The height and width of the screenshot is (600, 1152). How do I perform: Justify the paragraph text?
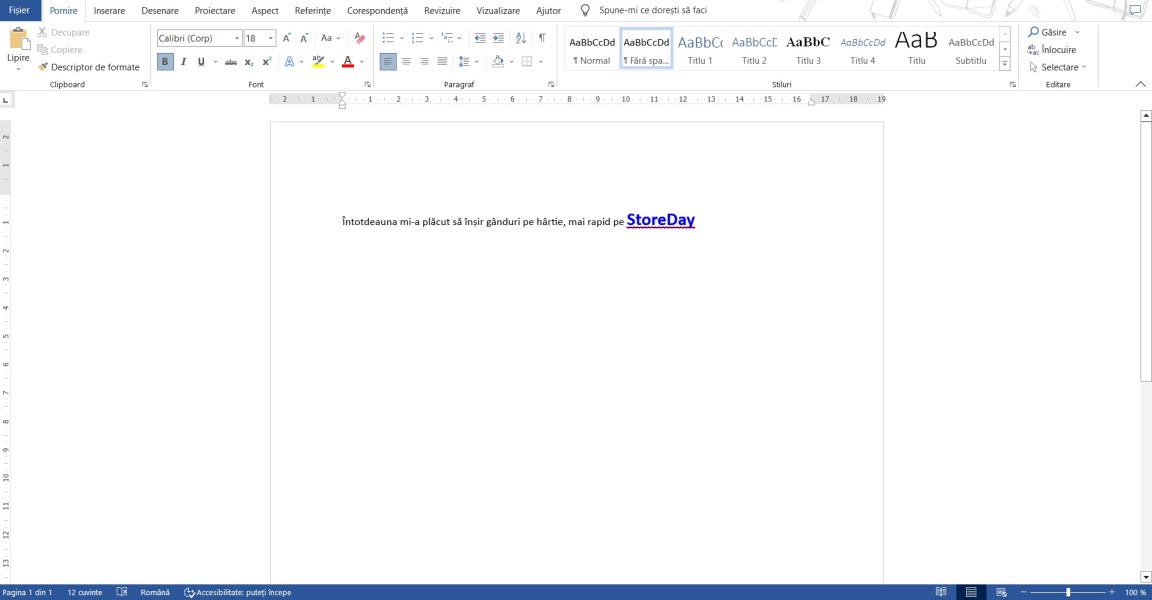pos(442,62)
